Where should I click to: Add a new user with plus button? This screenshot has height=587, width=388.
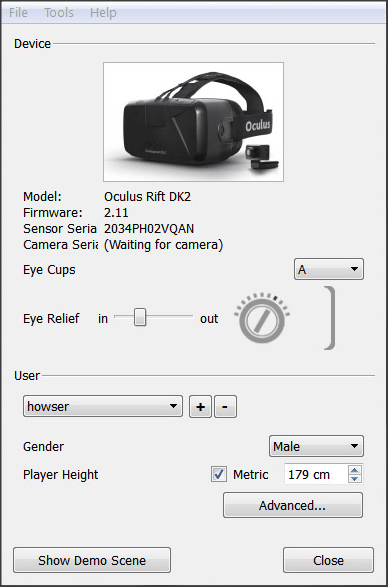click(200, 406)
